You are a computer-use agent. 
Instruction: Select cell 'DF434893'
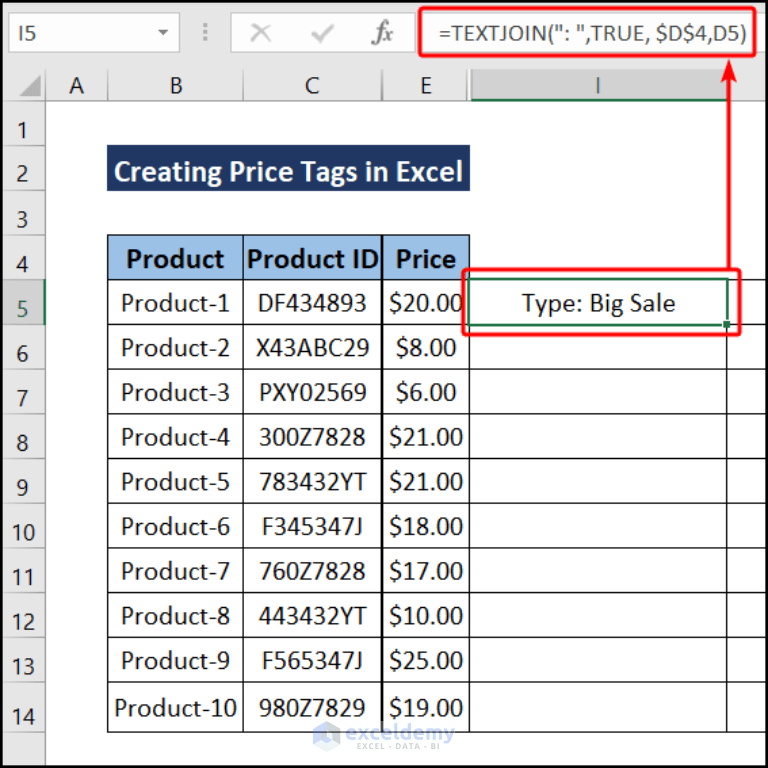coord(312,302)
